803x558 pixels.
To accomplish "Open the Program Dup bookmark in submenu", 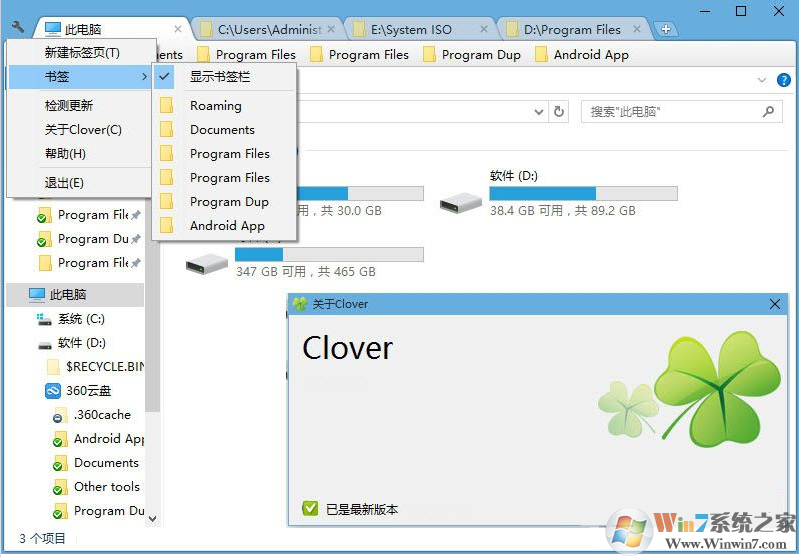I will (x=224, y=202).
